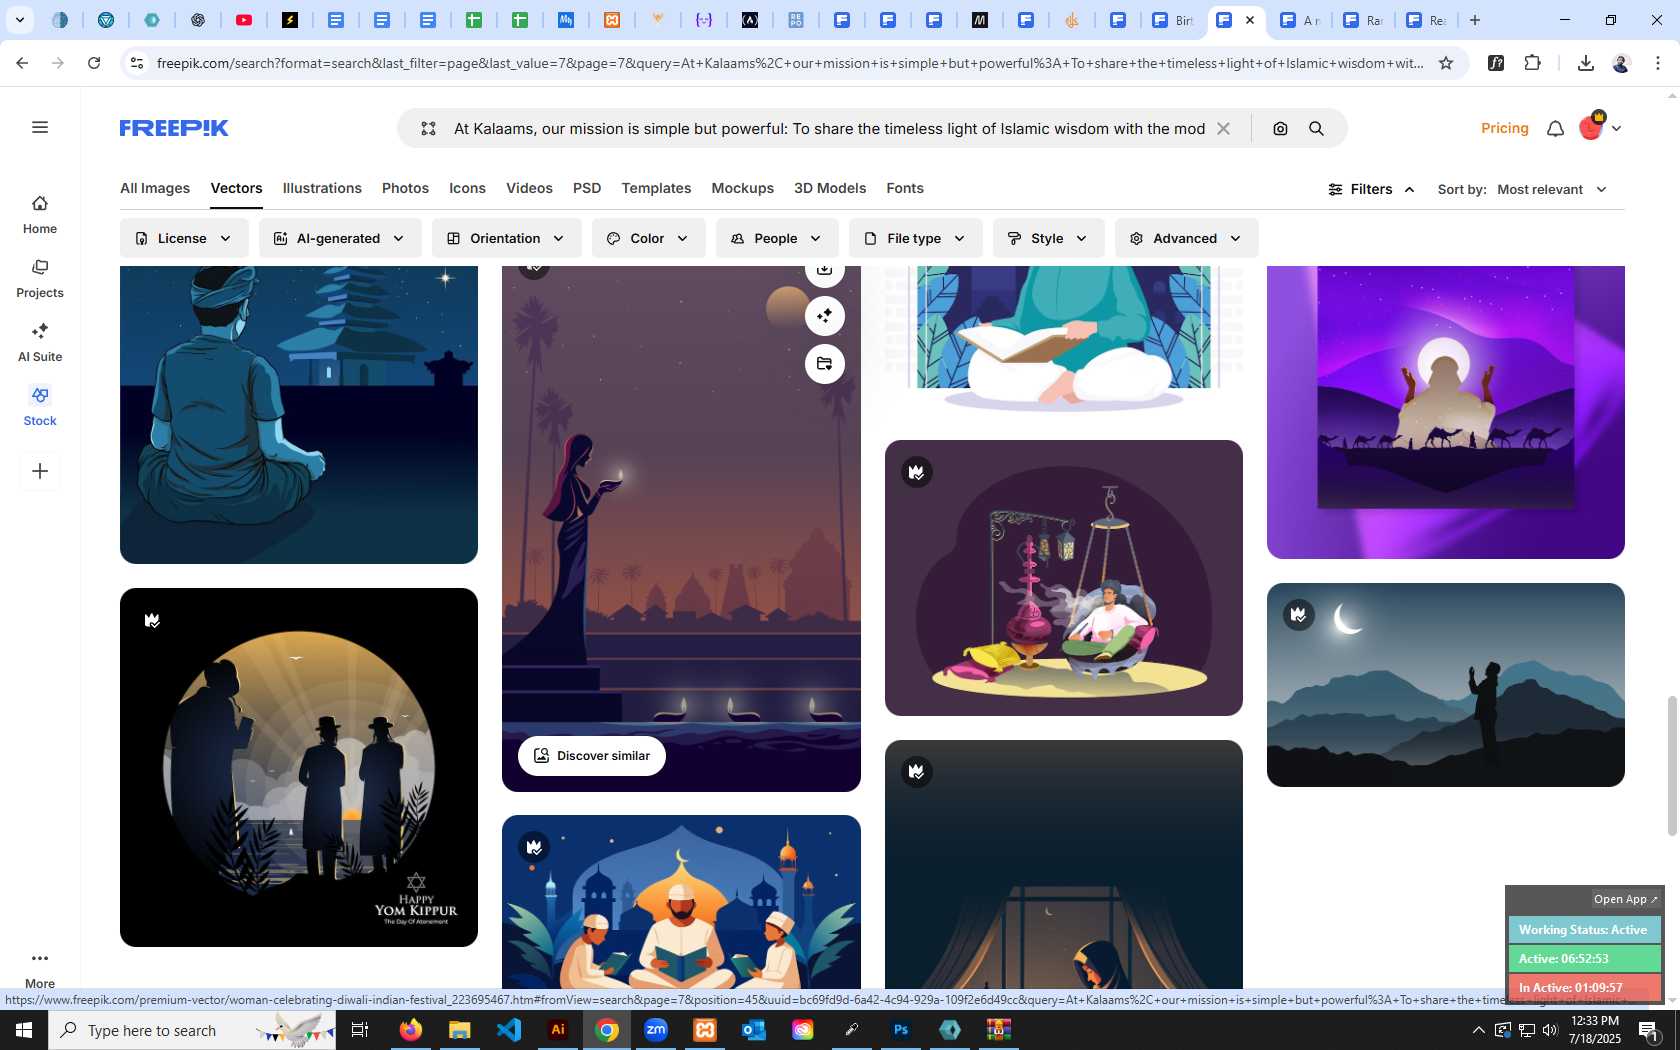Open the hookah lounge vector thumbnail
This screenshot has height=1050, width=1680.
click(x=1064, y=578)
